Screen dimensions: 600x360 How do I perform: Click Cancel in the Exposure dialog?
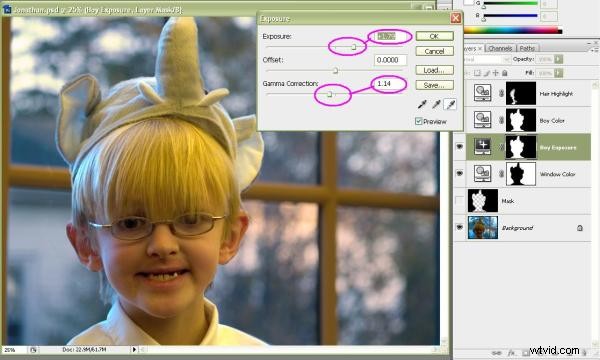434,51
